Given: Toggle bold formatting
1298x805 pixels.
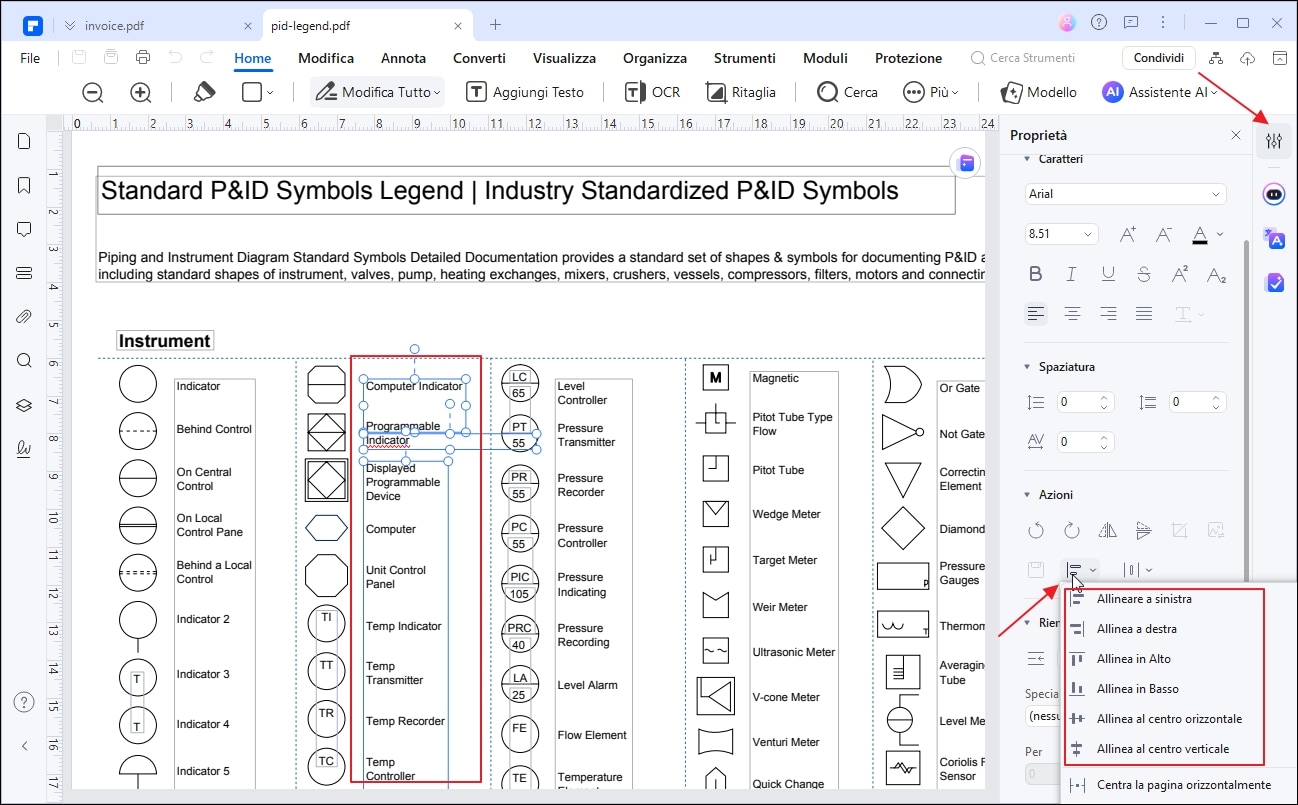Looking at the screenshot, I should pyautogui.click(x=1036, y=274).
